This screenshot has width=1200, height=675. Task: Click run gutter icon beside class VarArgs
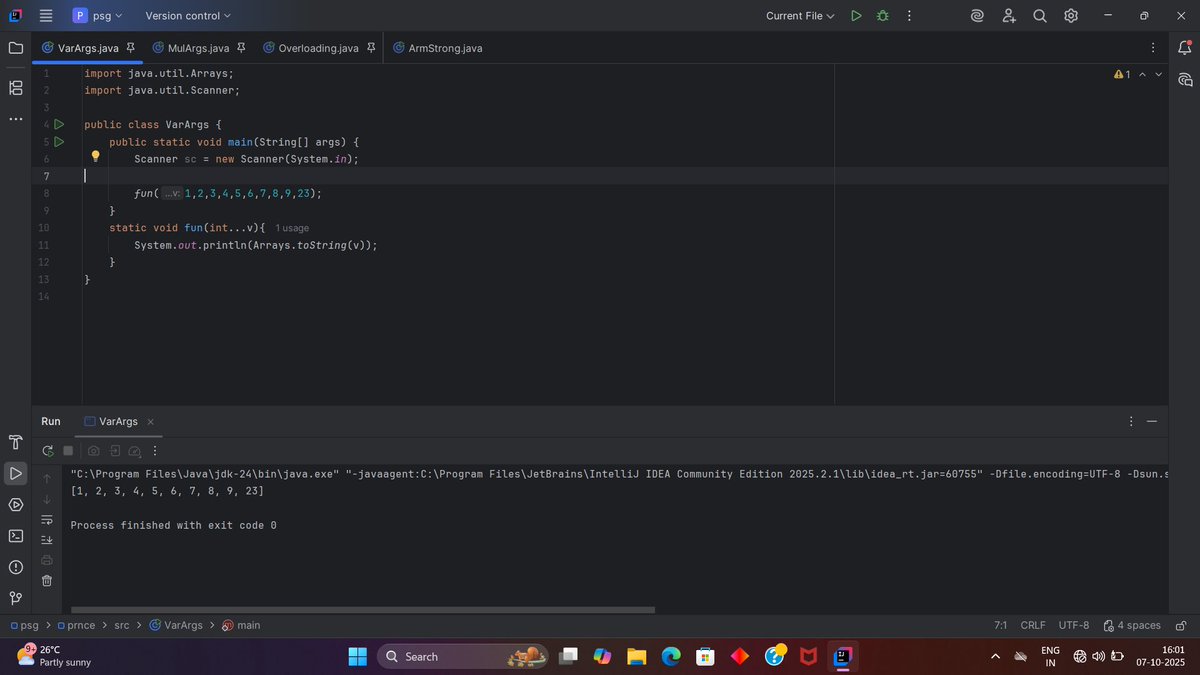(59, 125)
